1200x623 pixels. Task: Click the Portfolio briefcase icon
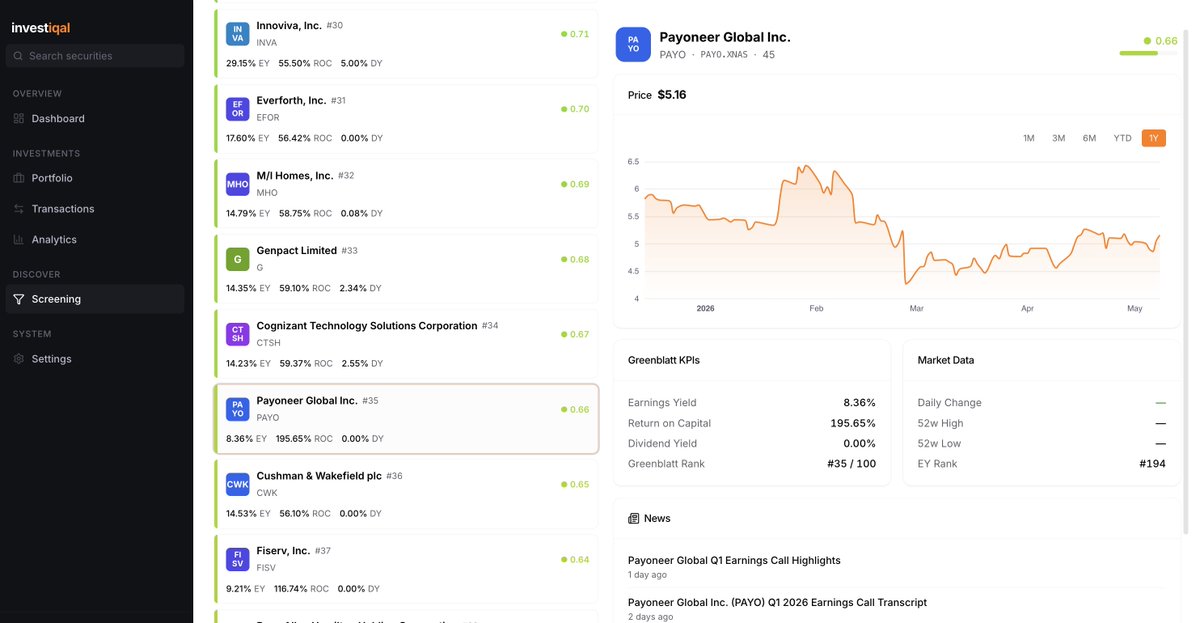[x=19, y=178]
